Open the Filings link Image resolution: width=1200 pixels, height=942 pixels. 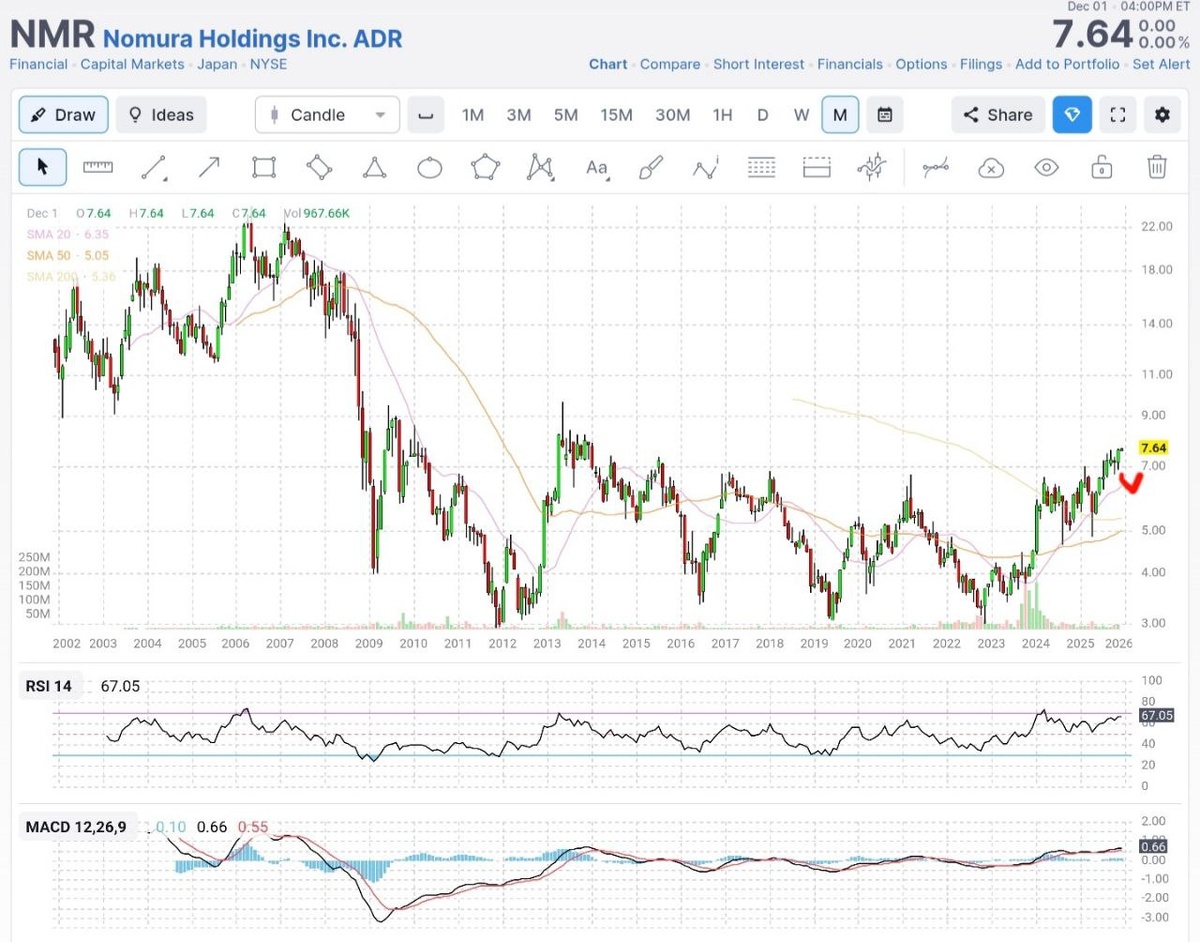pyautogui.click(x=981, y=64)
